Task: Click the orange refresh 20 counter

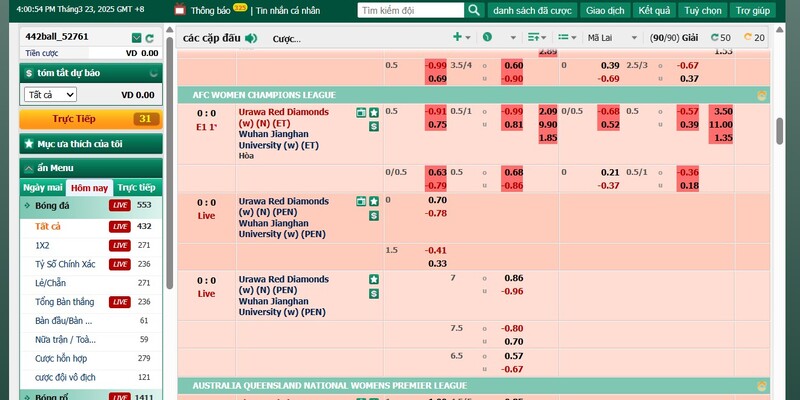Action: click(x=755, y=38)
